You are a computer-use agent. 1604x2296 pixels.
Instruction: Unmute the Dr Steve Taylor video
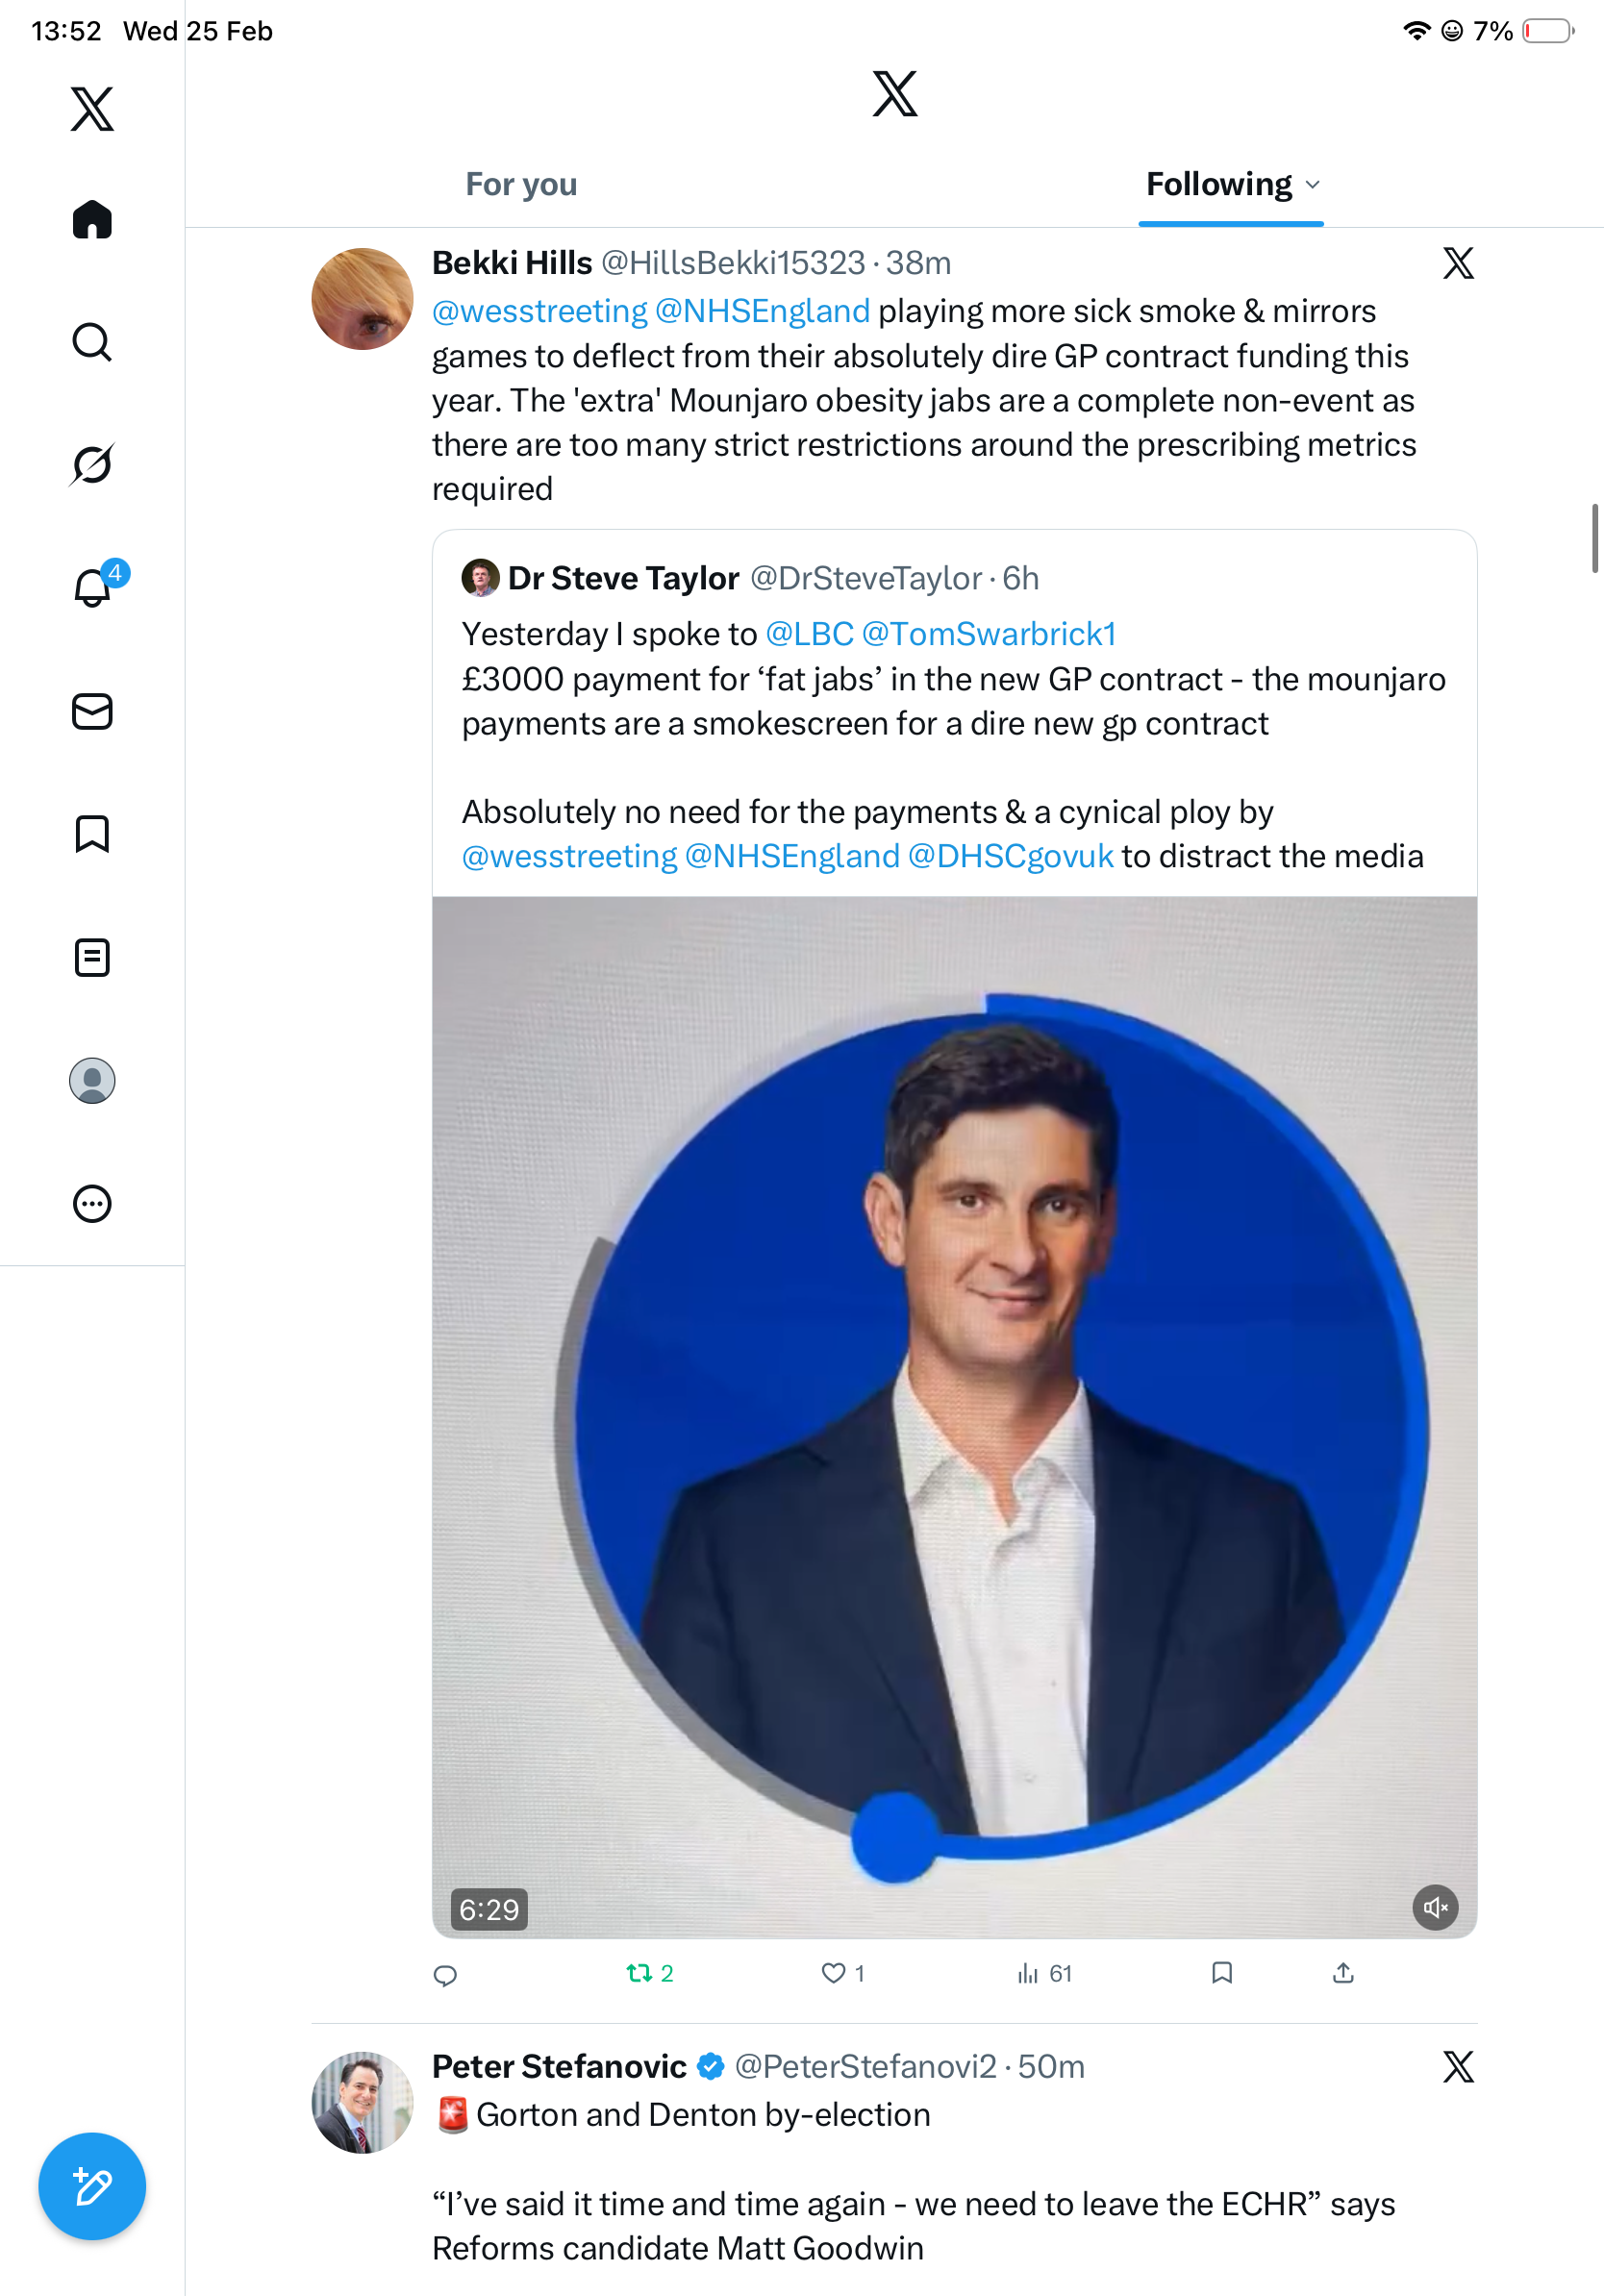1435,1908
